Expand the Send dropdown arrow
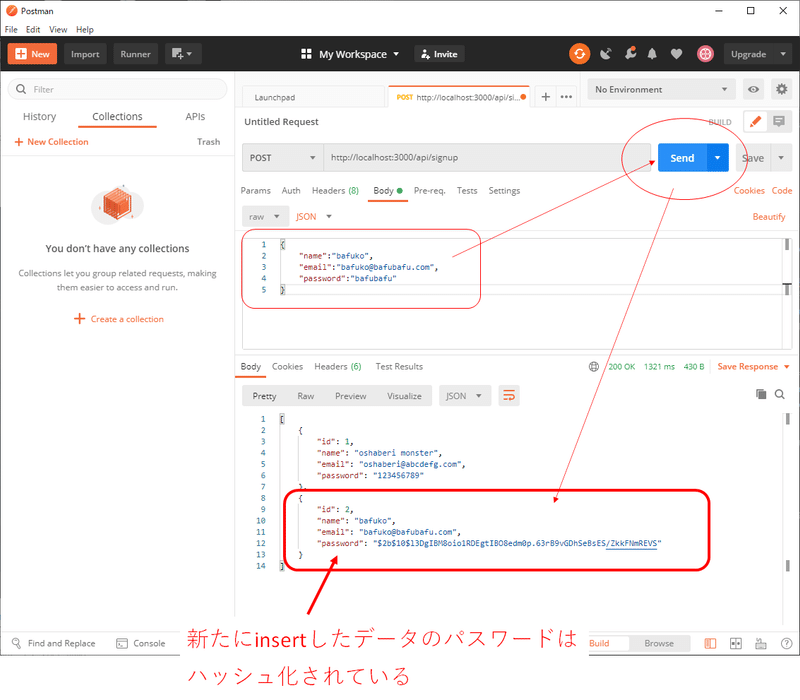This screenshot has height=700, width=800. 717,158
